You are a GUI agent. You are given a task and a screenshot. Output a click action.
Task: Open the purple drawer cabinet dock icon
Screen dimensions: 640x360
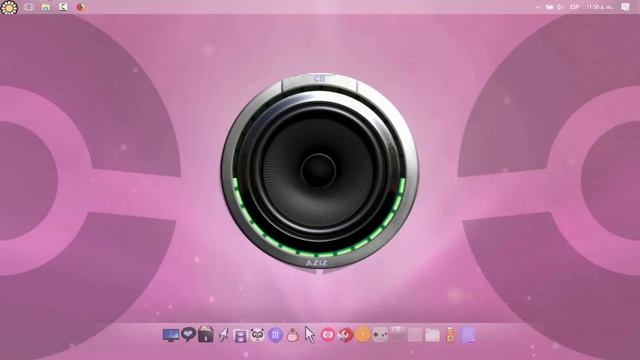pos(240,336)
